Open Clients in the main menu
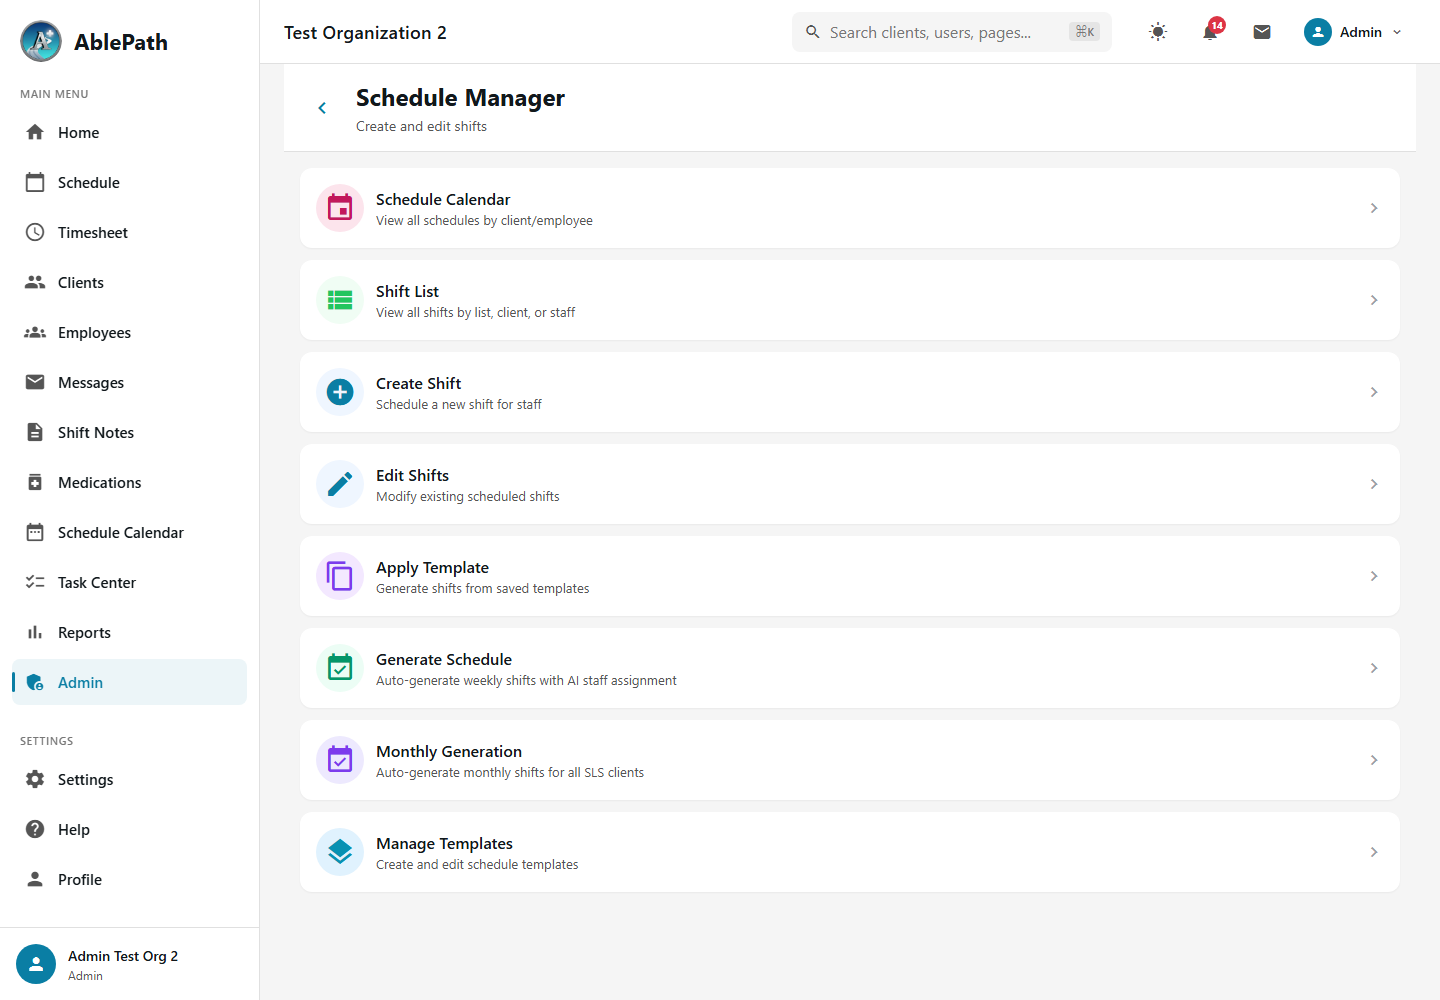 (x=129, y=282)
